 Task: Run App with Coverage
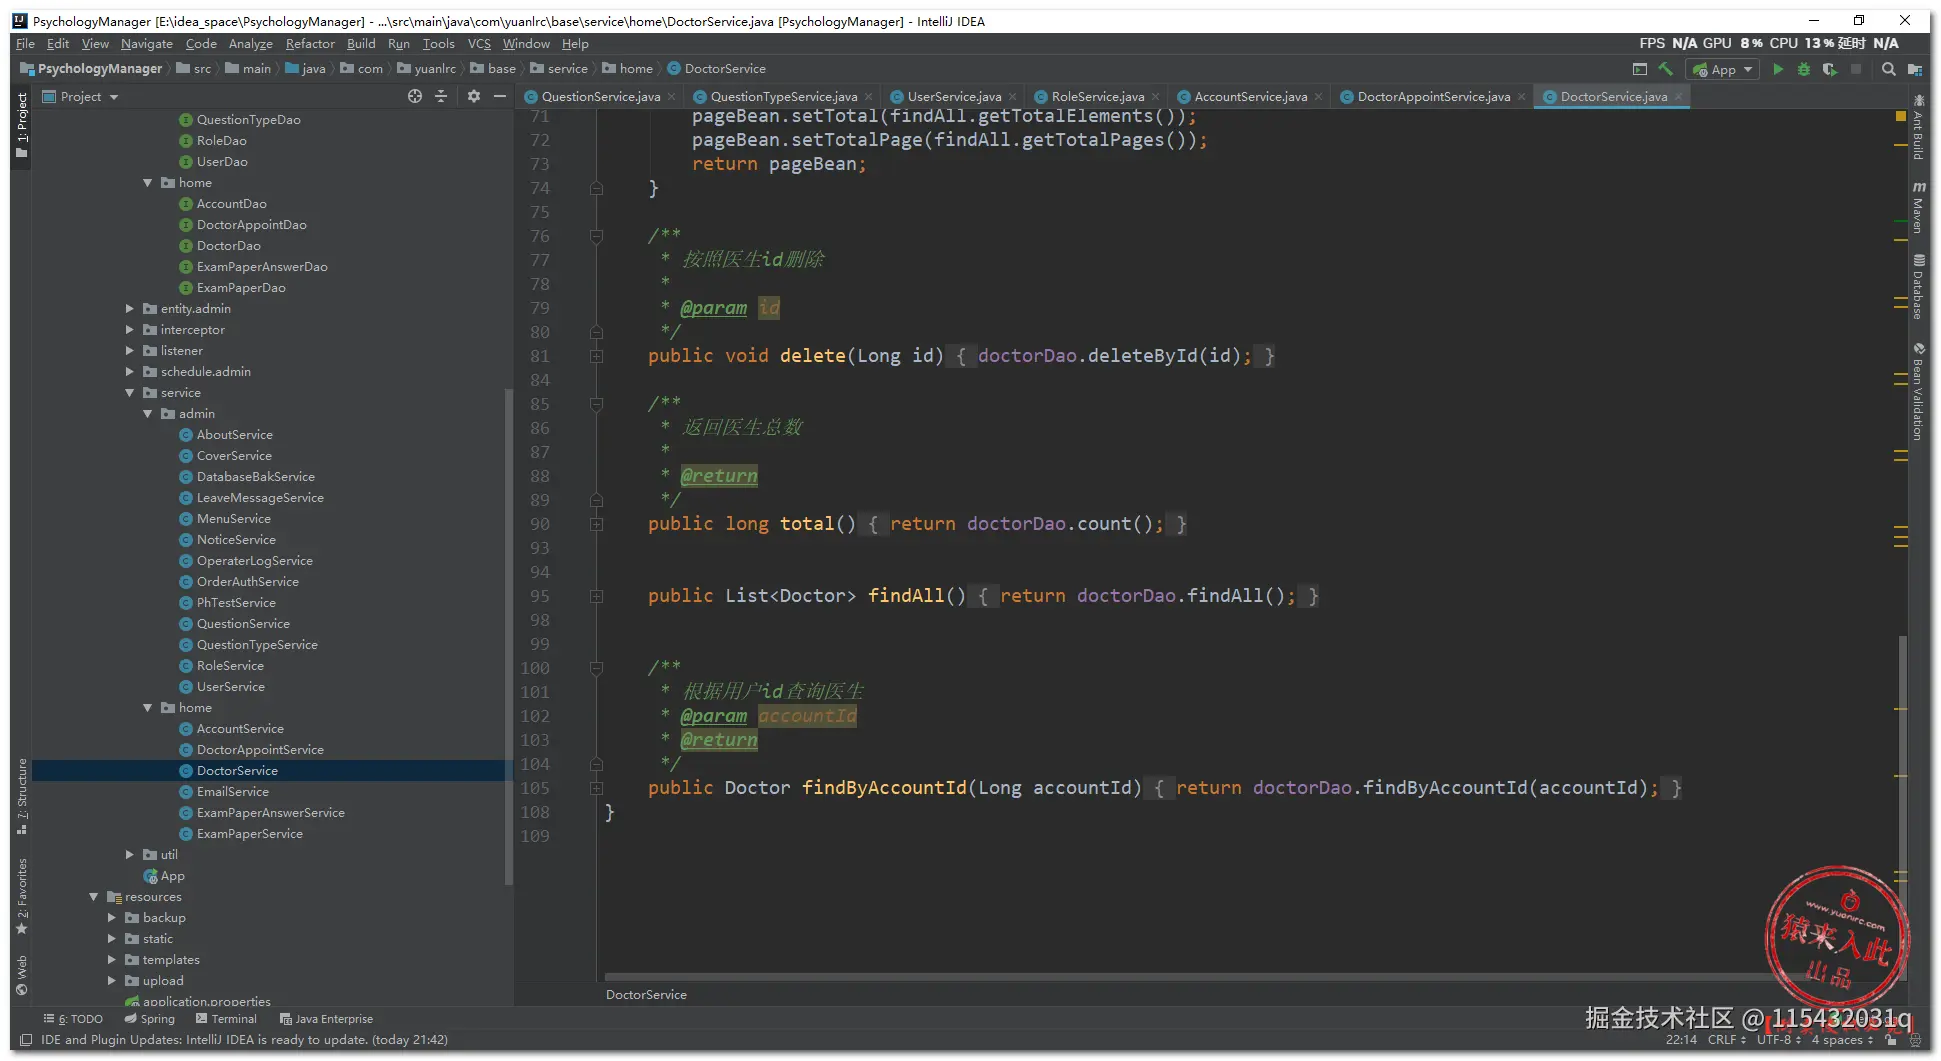coord(1830,69)
